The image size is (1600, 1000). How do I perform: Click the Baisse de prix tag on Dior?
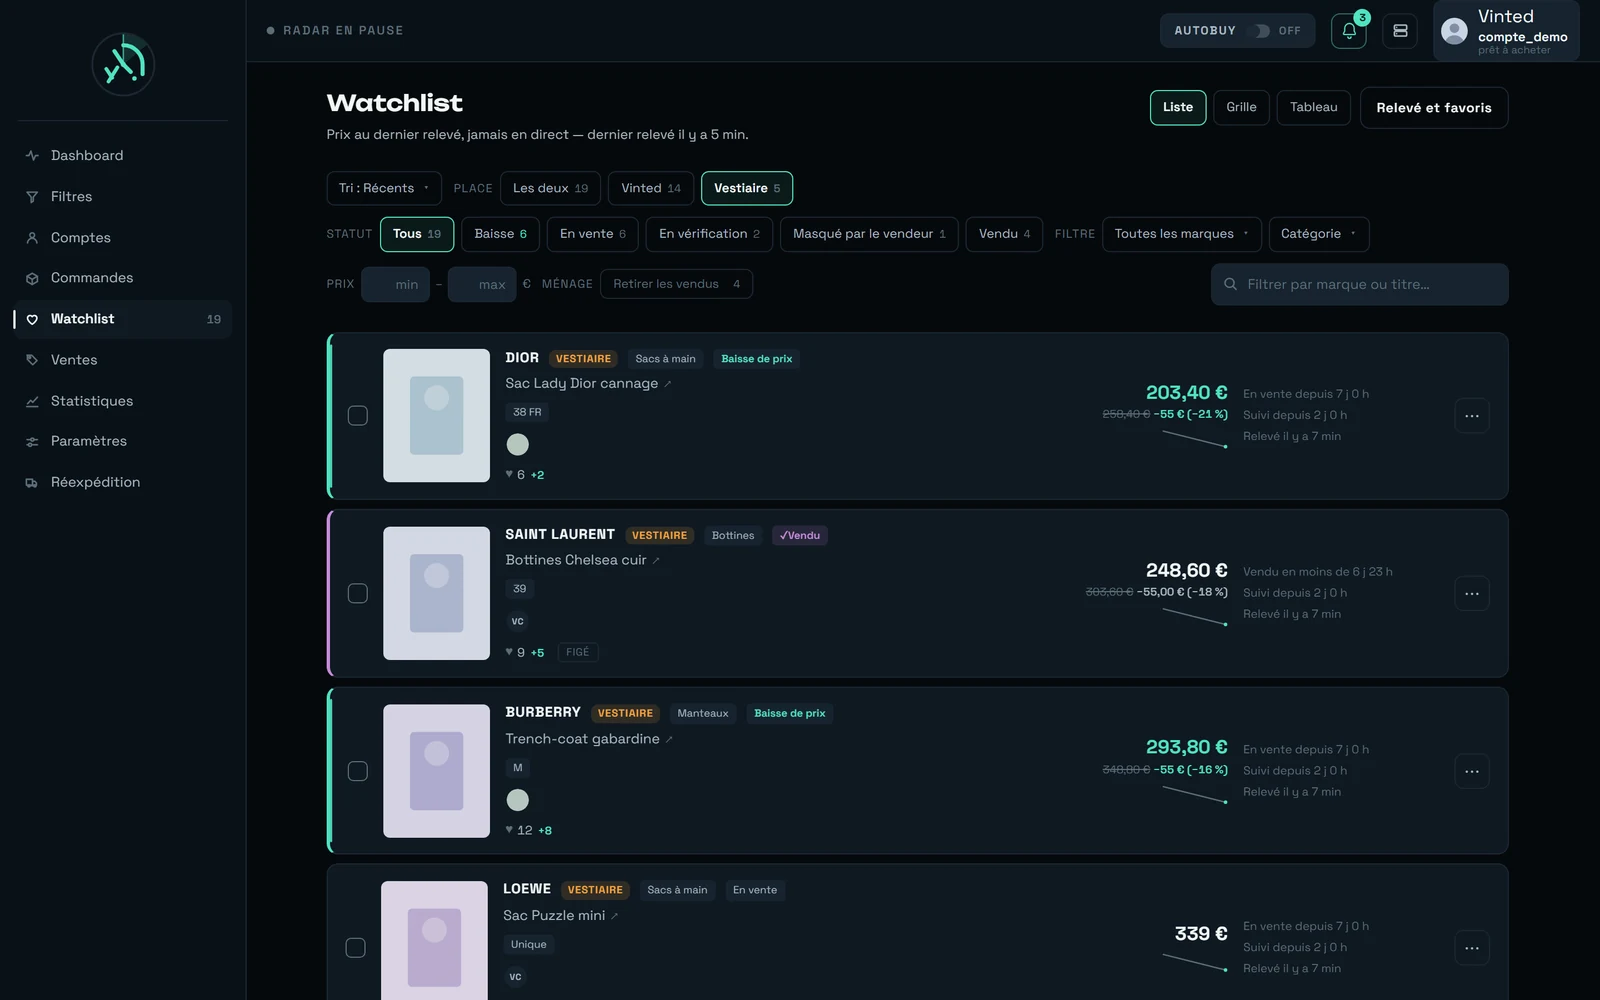pyautogui.click(x=757, y=359)
